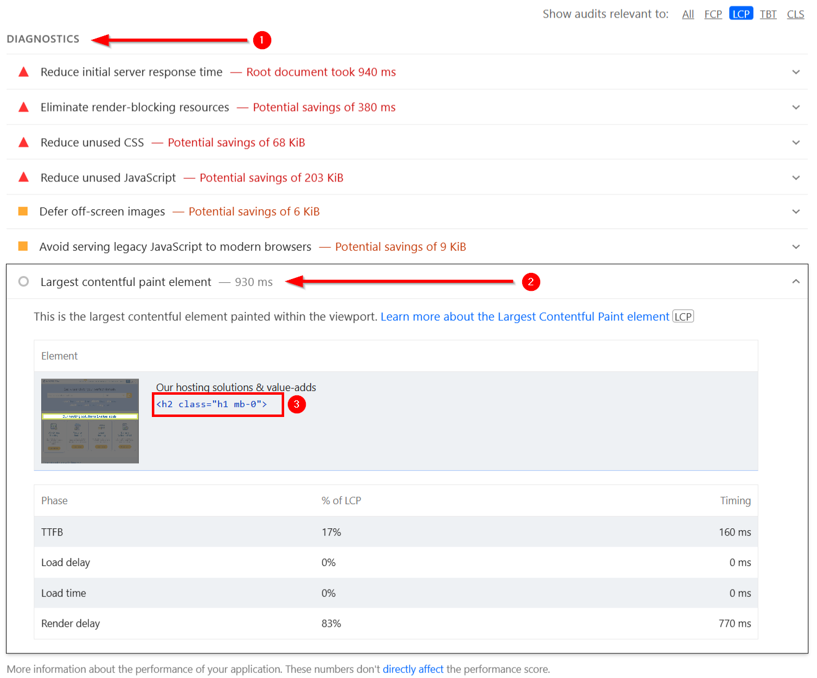Expand the Defer off-screen images audit
Image resolution: width=817 pixels, height=678 pixels.
tap(796, 211)
